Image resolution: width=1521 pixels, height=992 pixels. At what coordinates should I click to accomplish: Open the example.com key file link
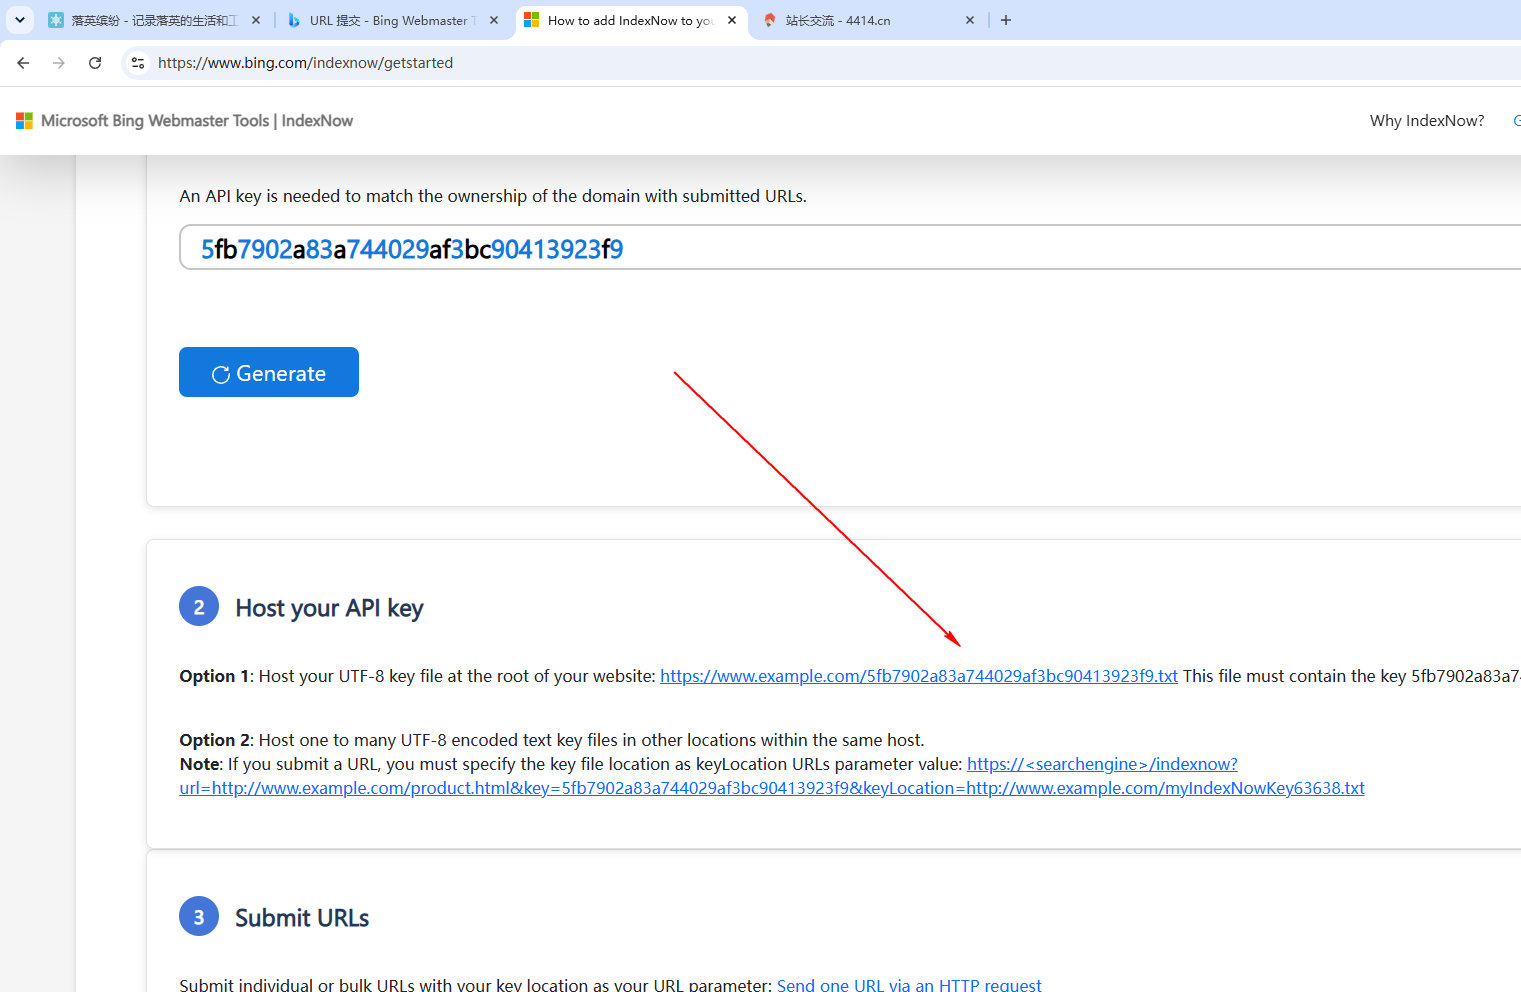click(x=919, y=677)
